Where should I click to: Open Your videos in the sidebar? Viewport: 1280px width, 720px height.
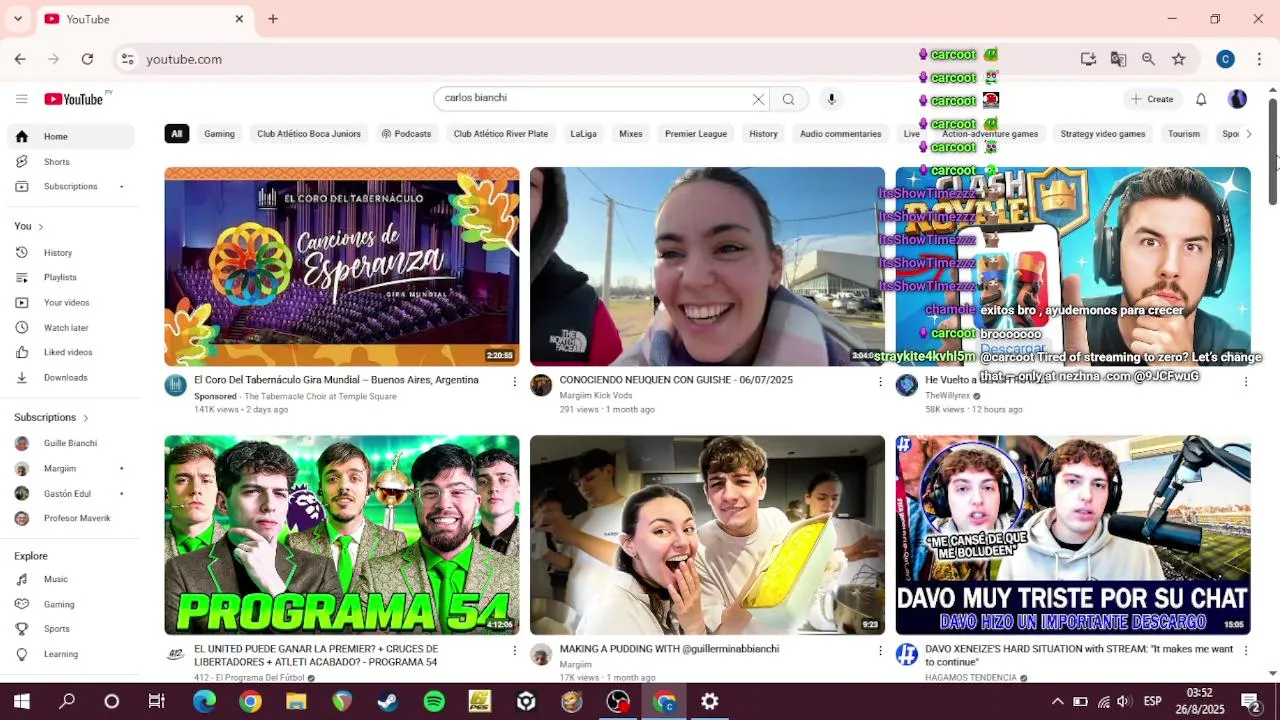[70, 303]
